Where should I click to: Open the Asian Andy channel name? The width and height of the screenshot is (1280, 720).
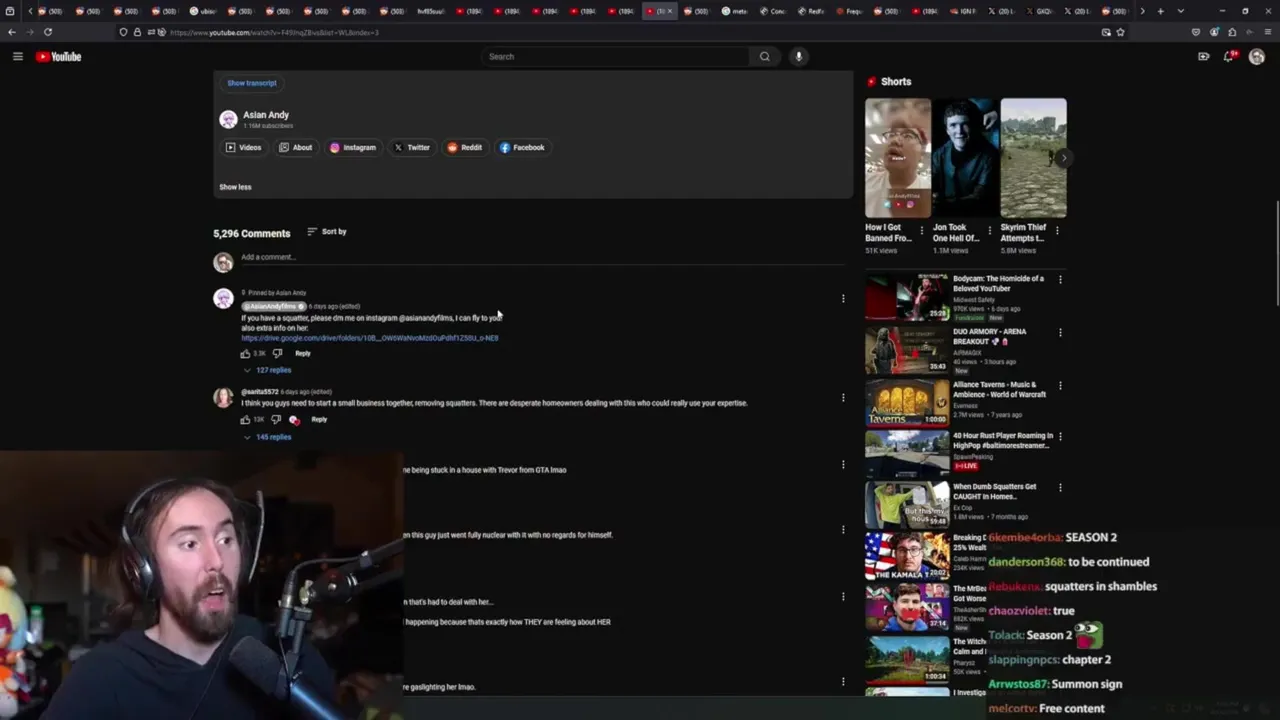265,115
